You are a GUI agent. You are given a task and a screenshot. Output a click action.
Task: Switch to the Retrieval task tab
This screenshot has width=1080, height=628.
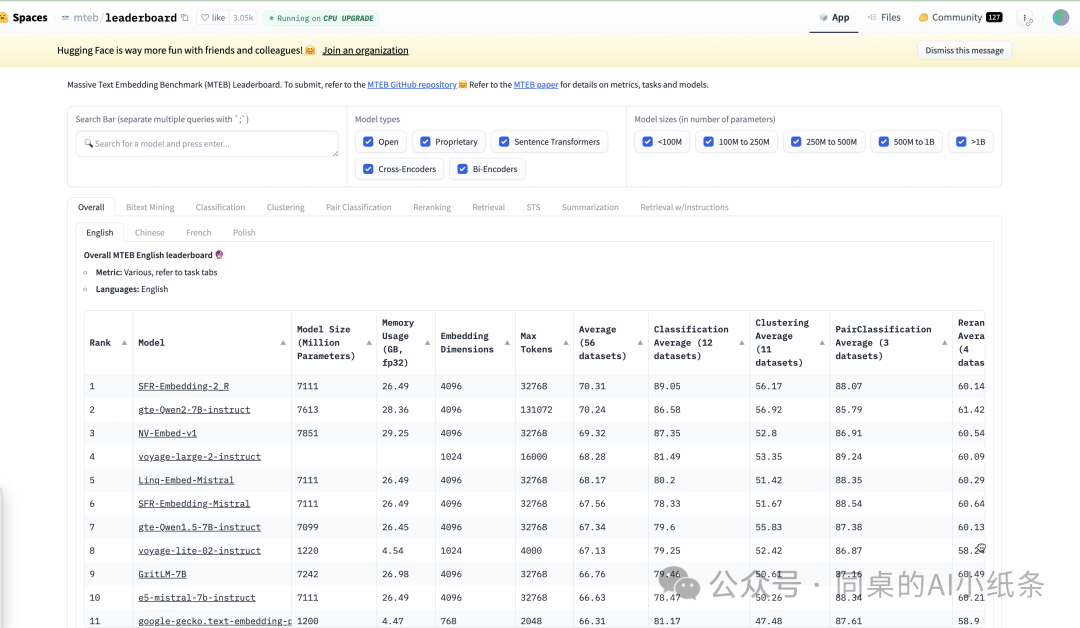click(488, 207)
